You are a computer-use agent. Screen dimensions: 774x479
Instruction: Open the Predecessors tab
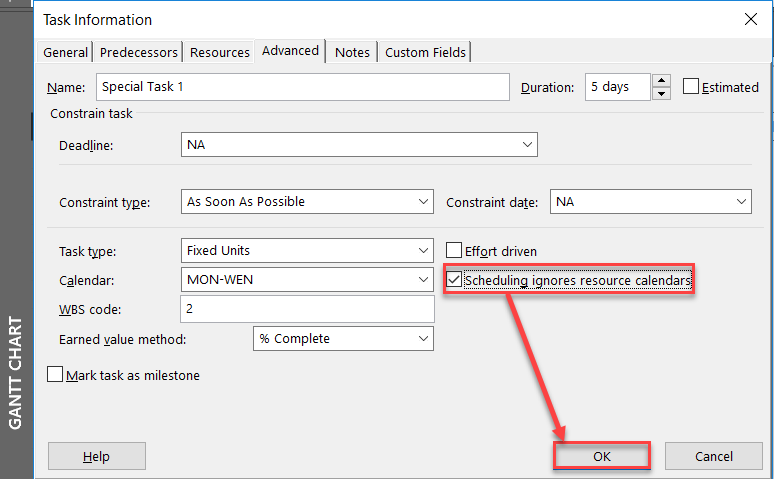tap(139, 52)
